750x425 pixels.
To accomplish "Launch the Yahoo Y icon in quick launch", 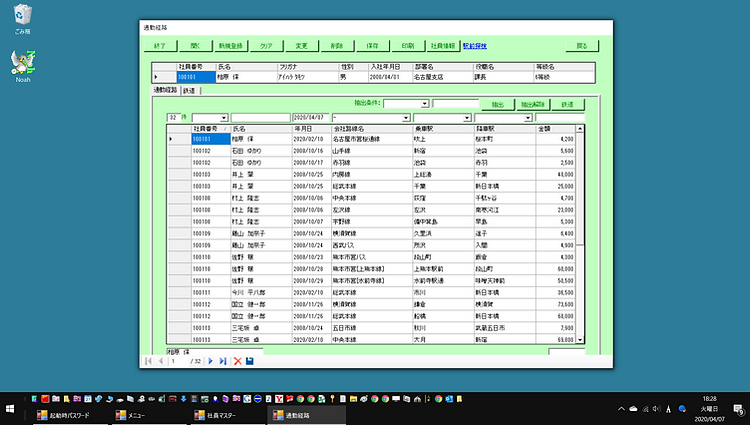I will (278, 399).
